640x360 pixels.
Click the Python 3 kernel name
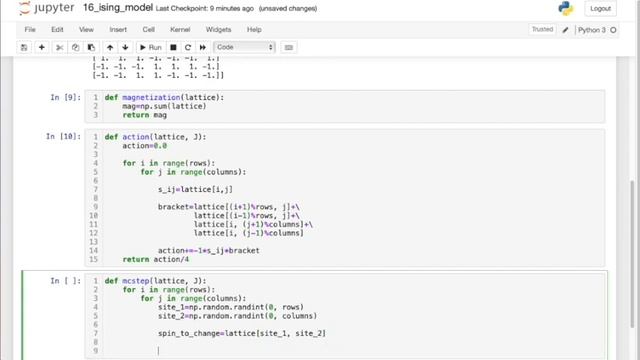point(591,30)
